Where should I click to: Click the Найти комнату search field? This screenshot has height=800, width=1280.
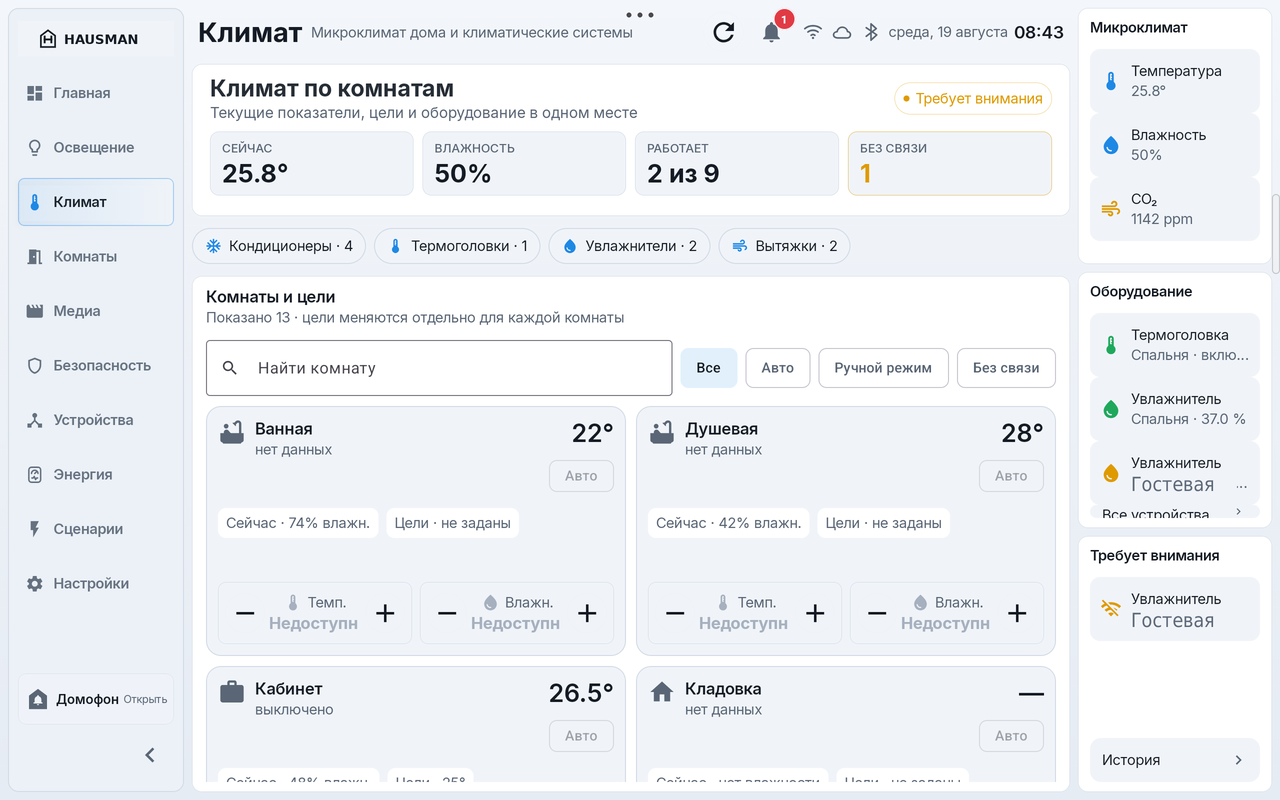point(439,368)
